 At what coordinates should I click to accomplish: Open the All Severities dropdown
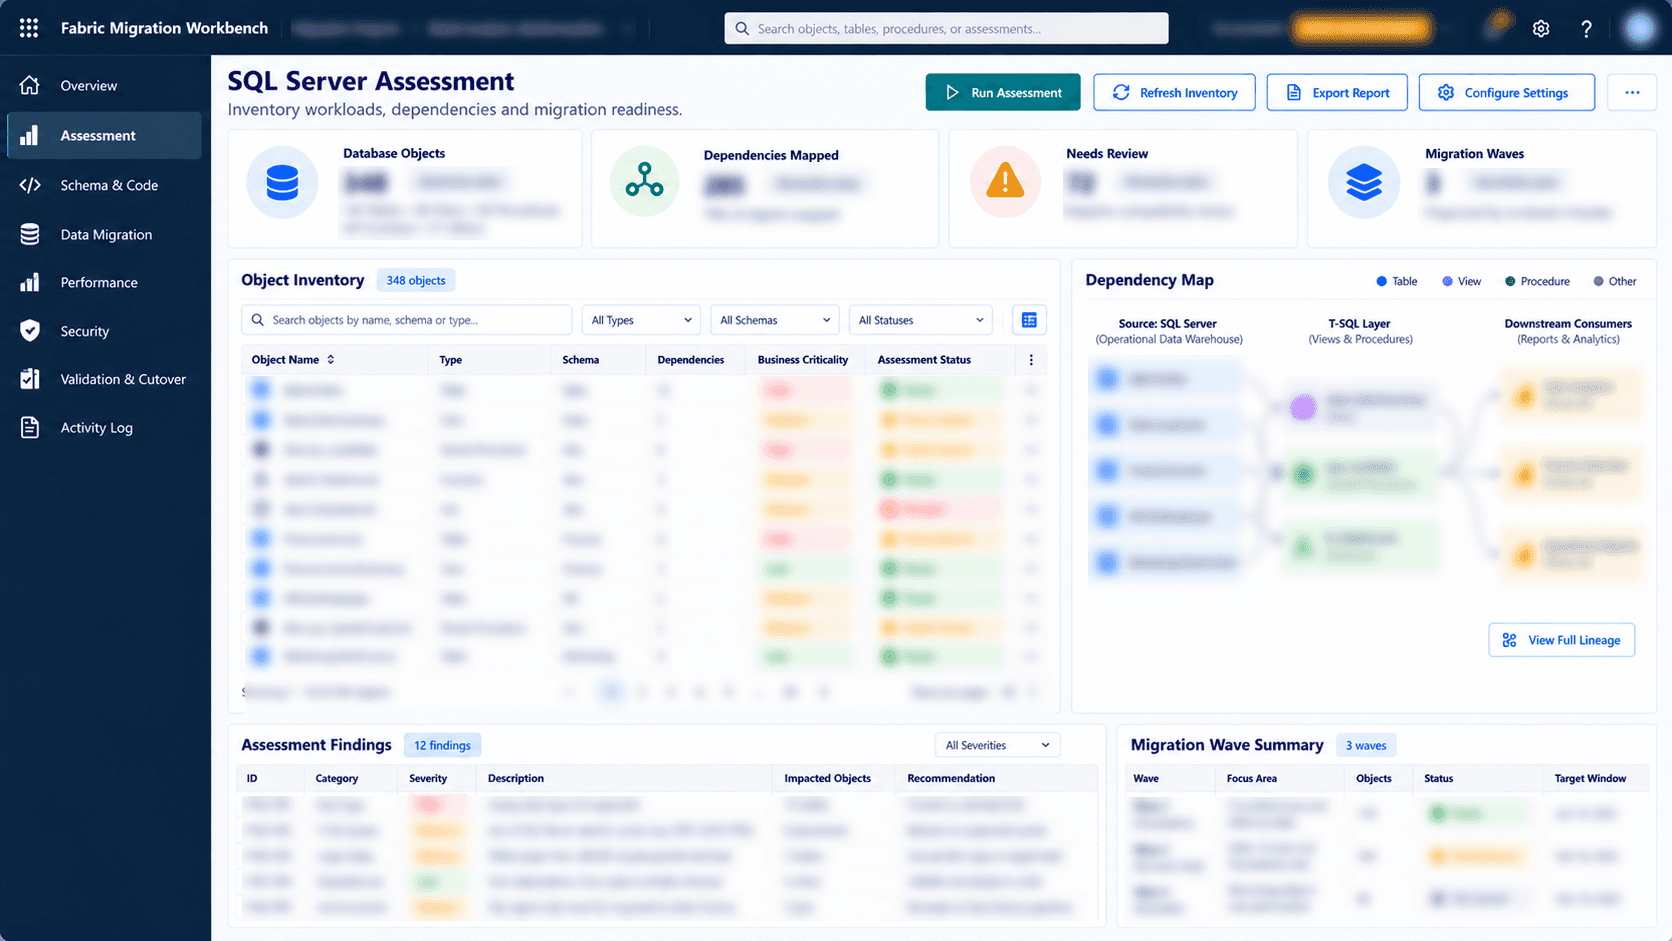(x=997, y=745)
